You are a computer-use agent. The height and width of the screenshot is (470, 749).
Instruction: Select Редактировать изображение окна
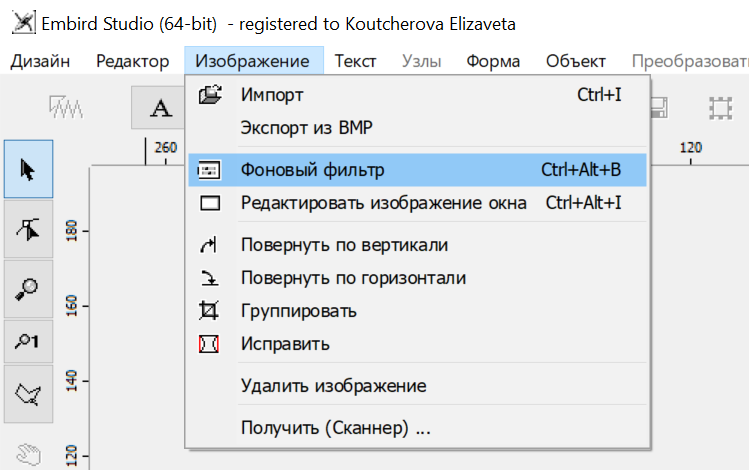pos(383,203)
